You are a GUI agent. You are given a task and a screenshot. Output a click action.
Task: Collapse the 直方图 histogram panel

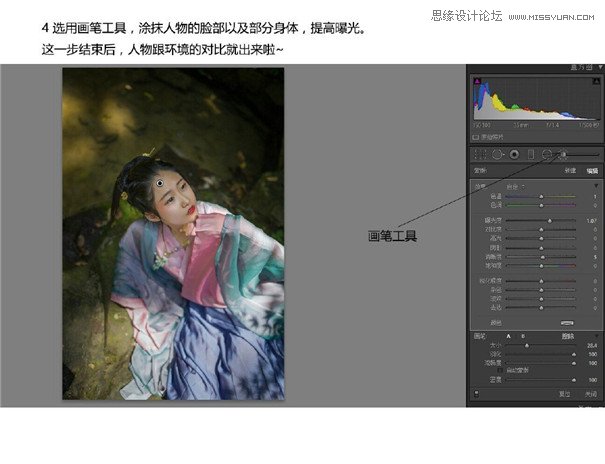[x=600, y=67]
